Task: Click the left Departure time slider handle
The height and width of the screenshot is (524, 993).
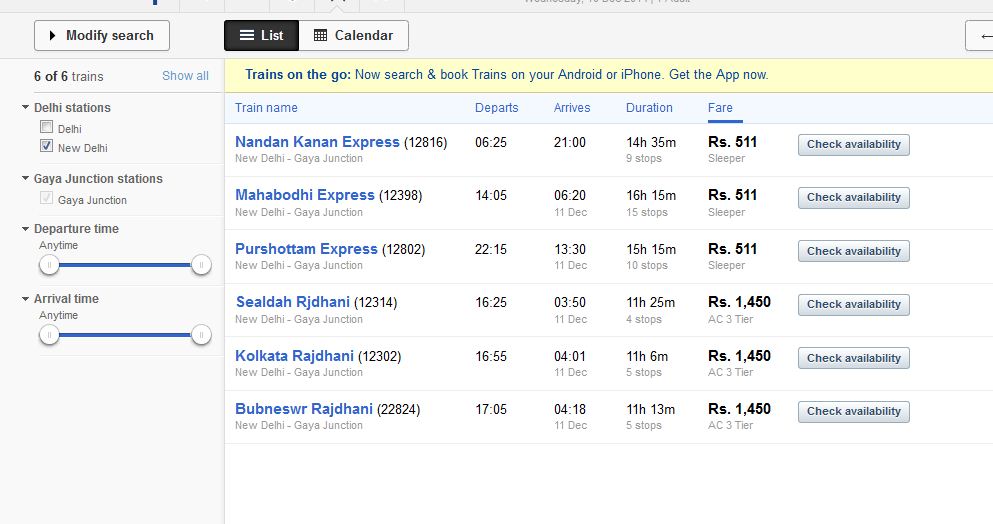Action: (49, 265)
